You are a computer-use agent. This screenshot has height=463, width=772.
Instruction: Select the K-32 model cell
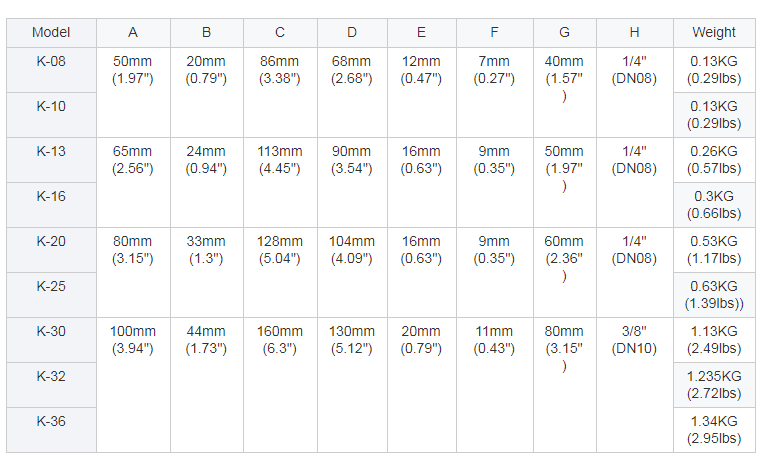(x=51, y=376)
